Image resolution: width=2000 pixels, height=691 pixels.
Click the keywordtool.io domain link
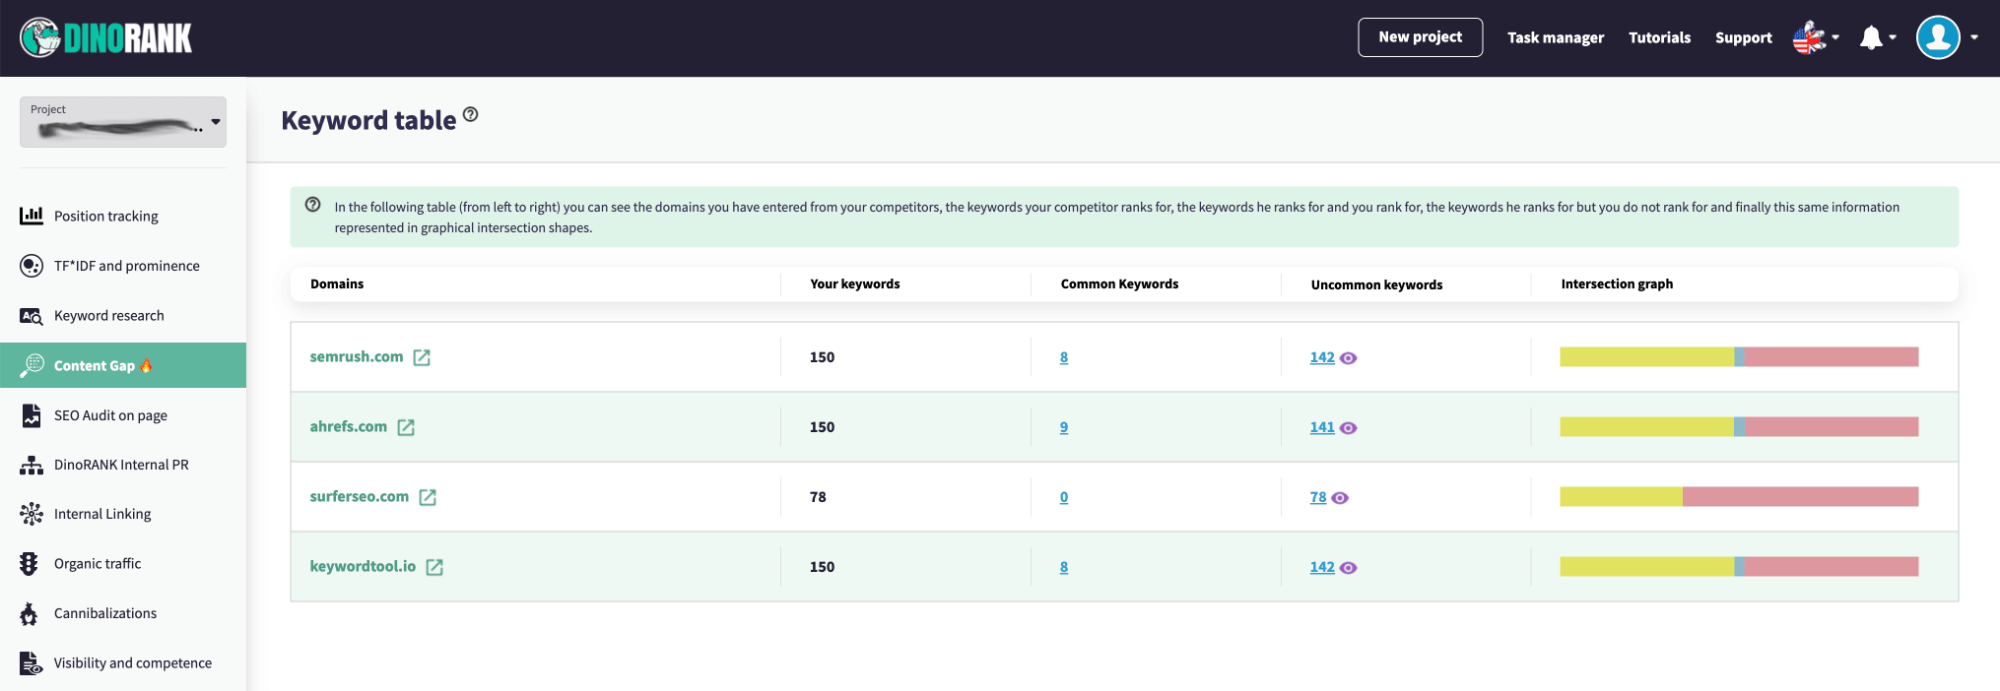(362, 566)
